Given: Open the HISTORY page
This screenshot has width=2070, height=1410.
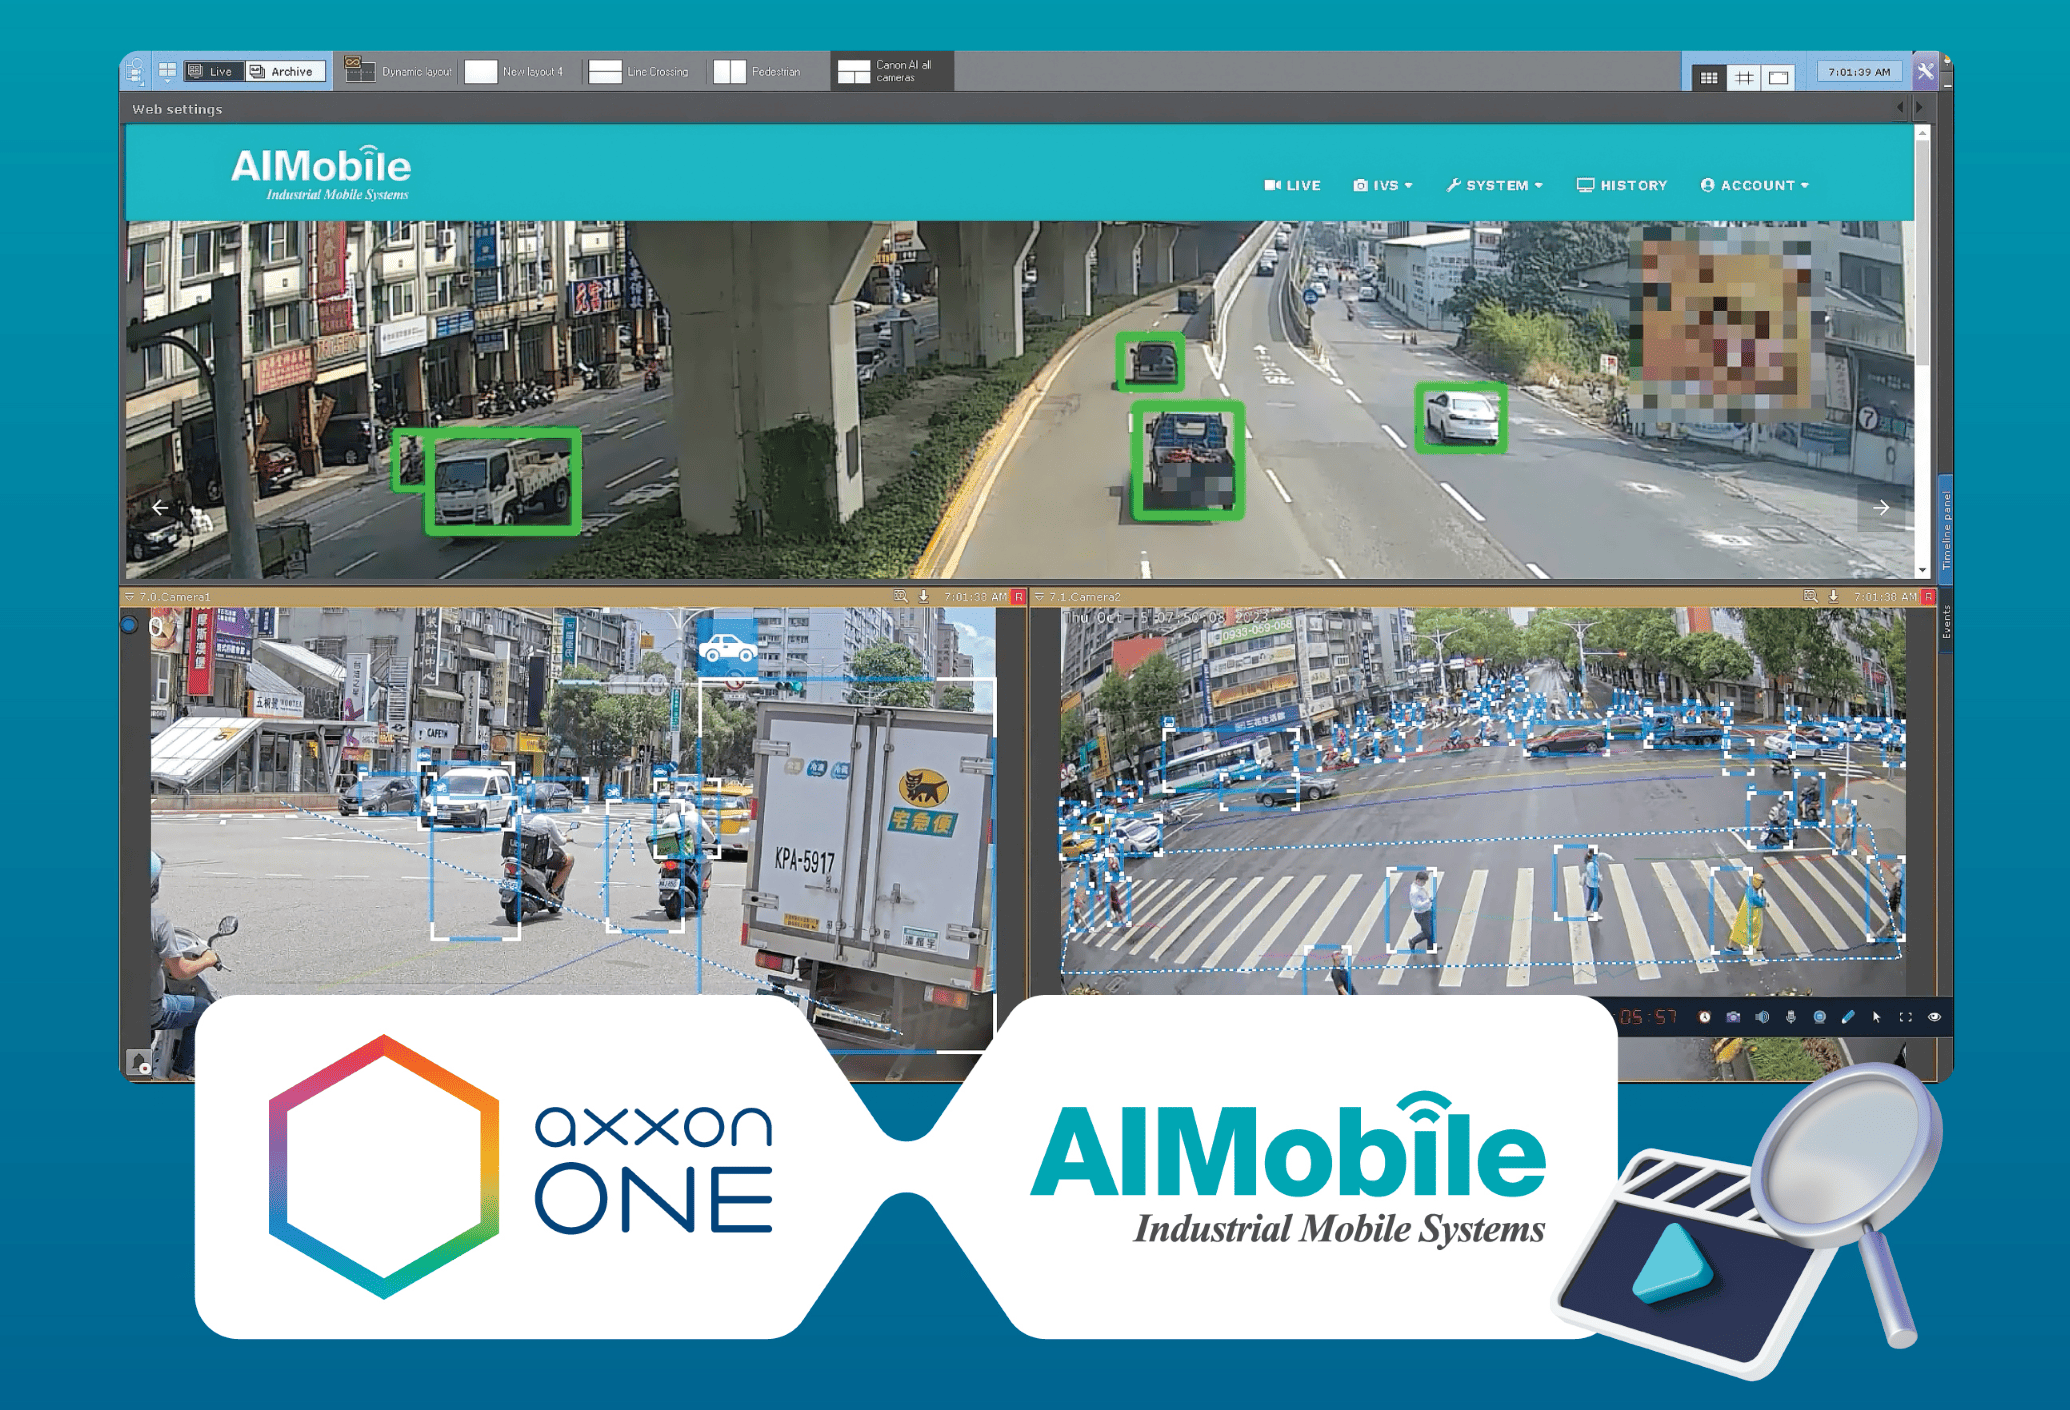Looking at the screenshot, I should coord(1622,185).
